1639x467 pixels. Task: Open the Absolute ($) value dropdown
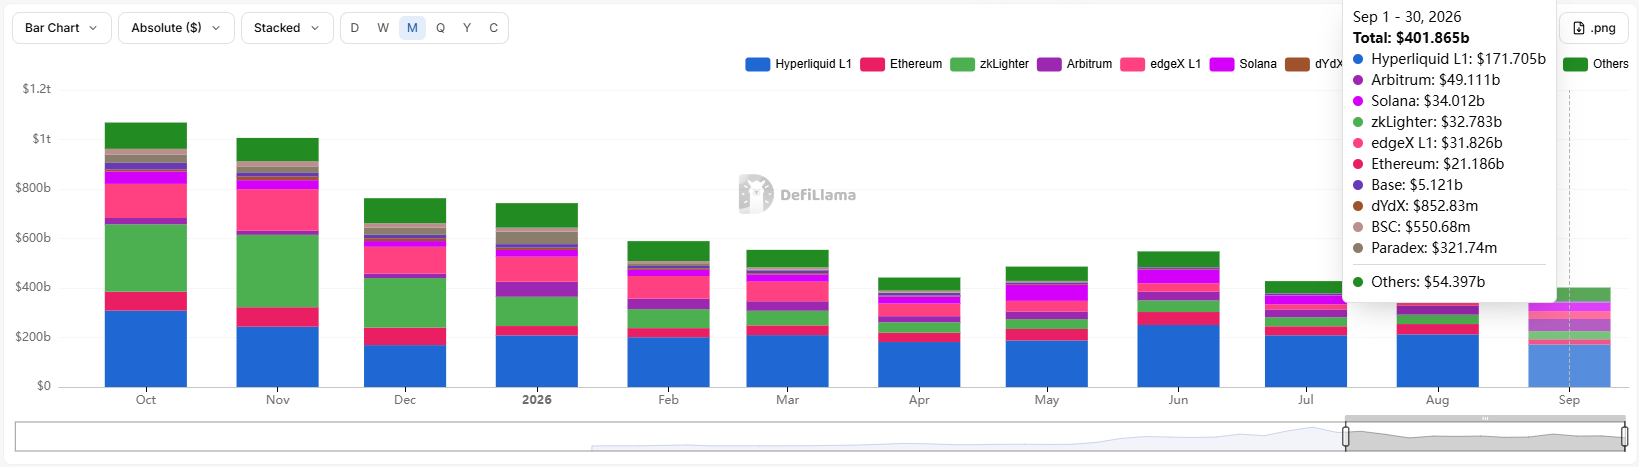176,28
